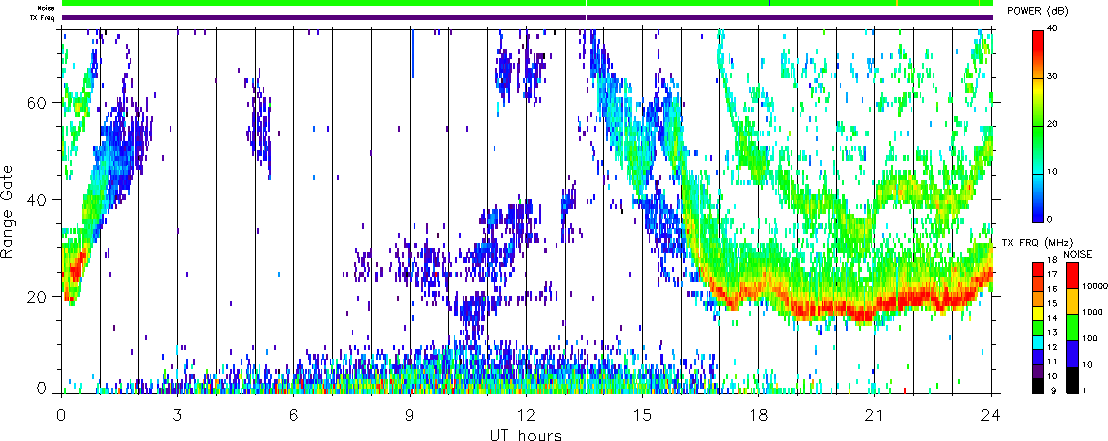The width and height of the screenshot is (1108, 441).
Task: Click the 40 tick on the POWER scale
Action: click(1051, 28)
